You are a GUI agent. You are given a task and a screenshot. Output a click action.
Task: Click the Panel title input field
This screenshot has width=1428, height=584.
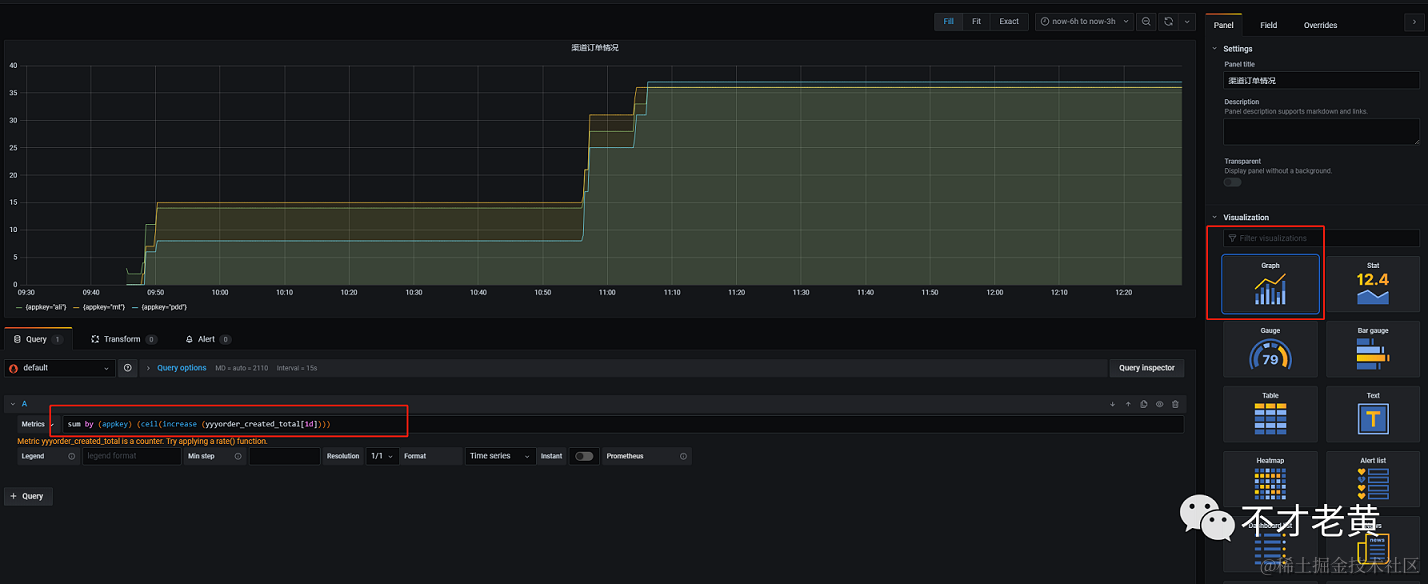(x=1321, y=80)
